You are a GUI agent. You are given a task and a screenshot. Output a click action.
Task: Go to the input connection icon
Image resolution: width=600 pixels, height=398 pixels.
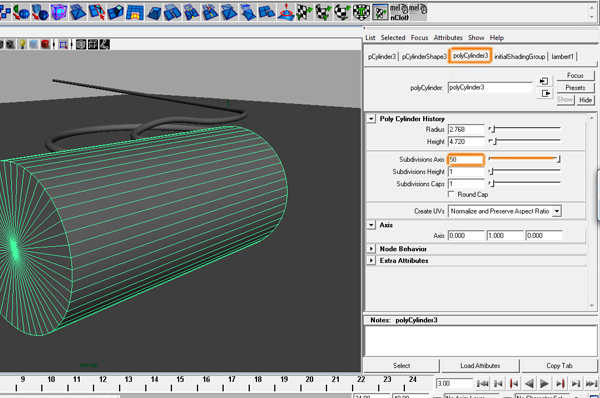click(x=544, y=81)
